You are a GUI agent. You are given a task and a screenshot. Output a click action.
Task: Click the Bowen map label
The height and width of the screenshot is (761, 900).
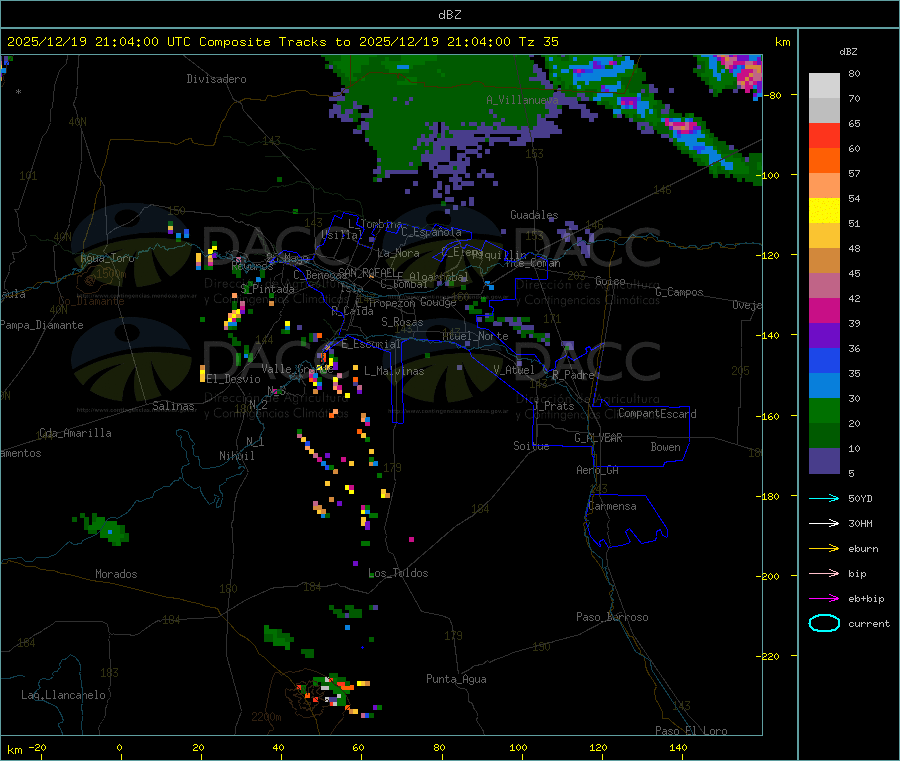click(665, 447)
